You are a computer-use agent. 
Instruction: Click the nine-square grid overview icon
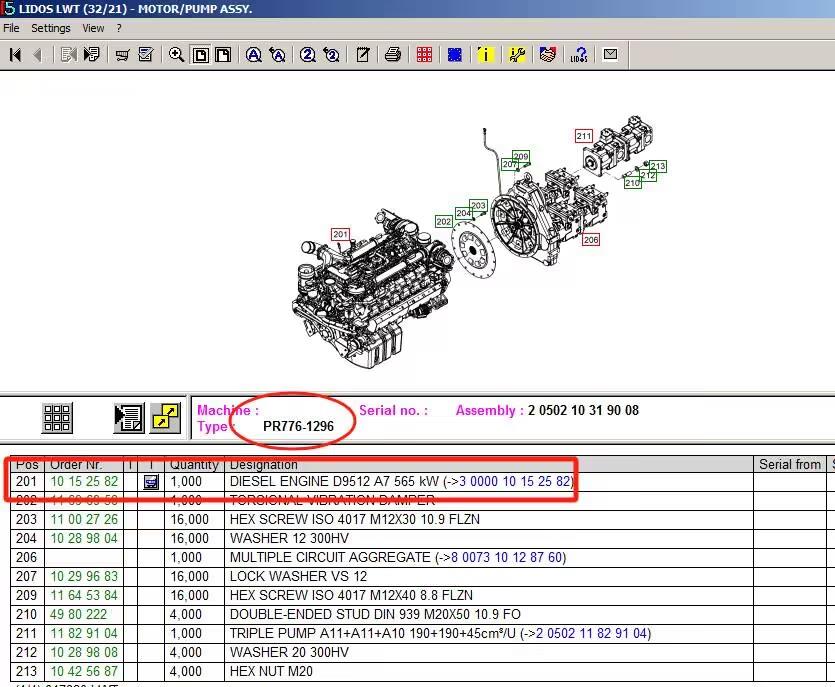pos(58,418)
